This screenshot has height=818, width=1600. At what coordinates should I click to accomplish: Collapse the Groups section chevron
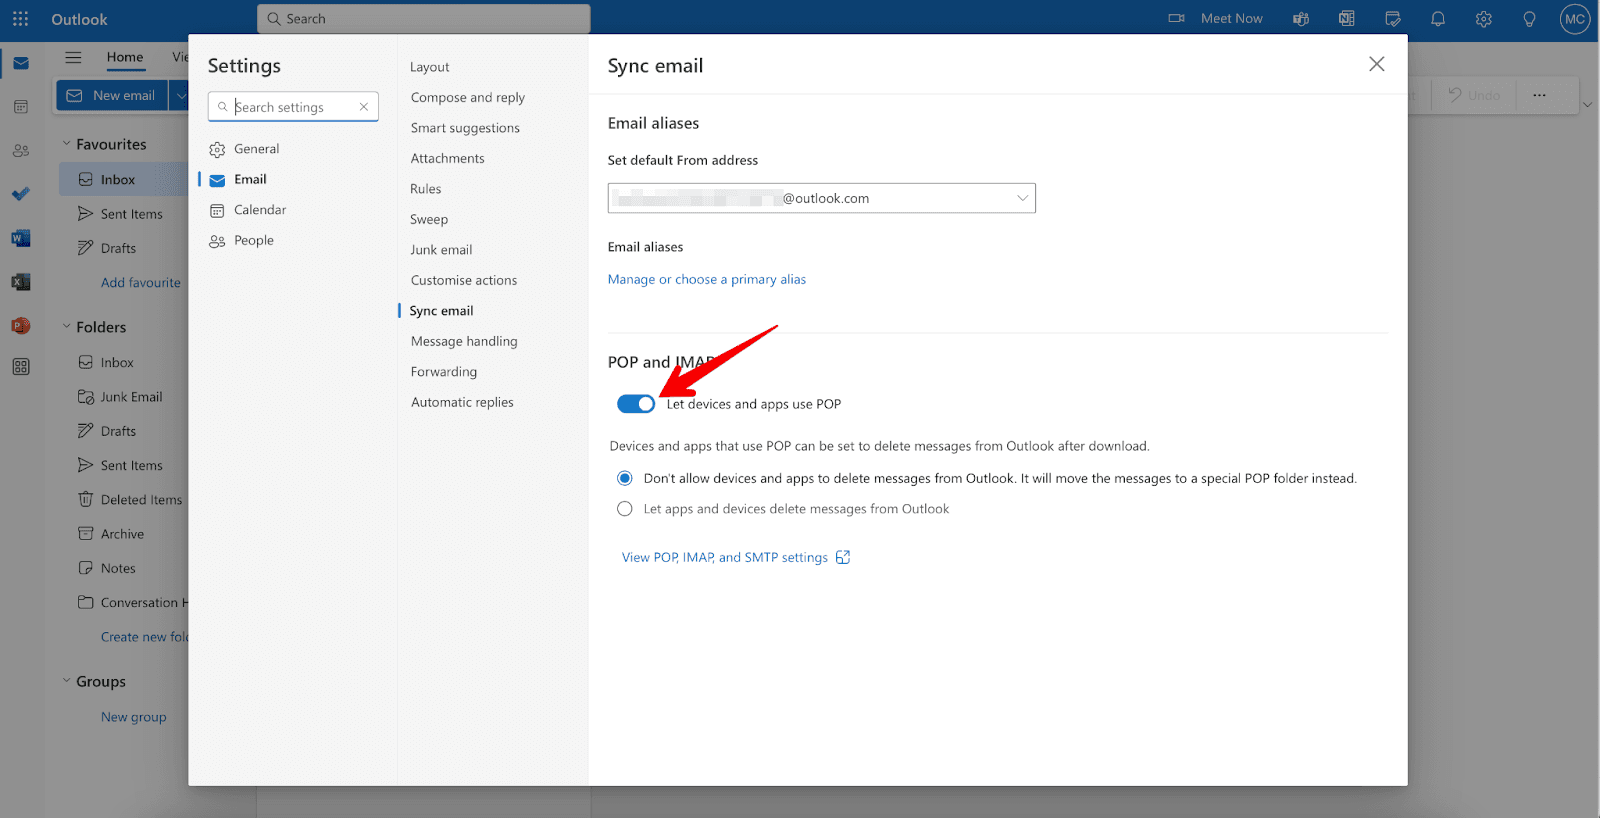(x=67, y=681)
